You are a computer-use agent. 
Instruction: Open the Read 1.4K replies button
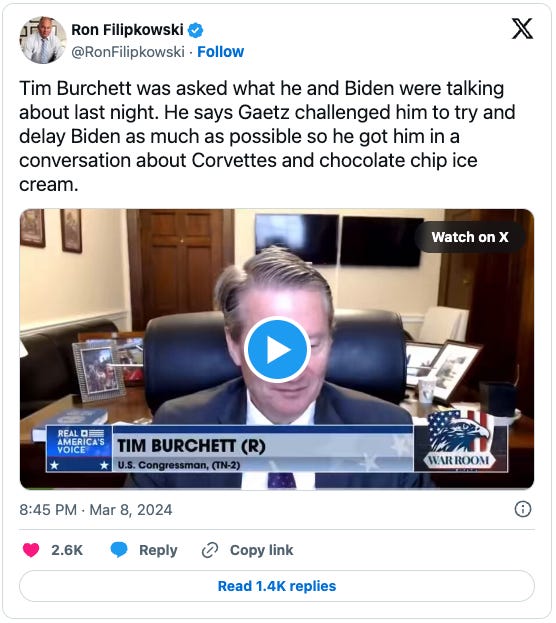coord(277,586)
